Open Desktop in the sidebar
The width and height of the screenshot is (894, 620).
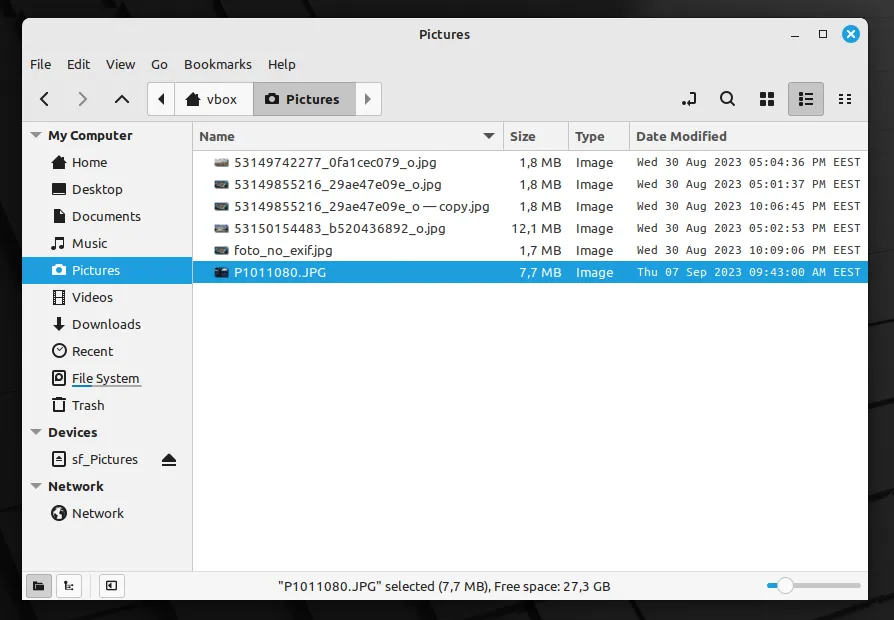(107, 189)
